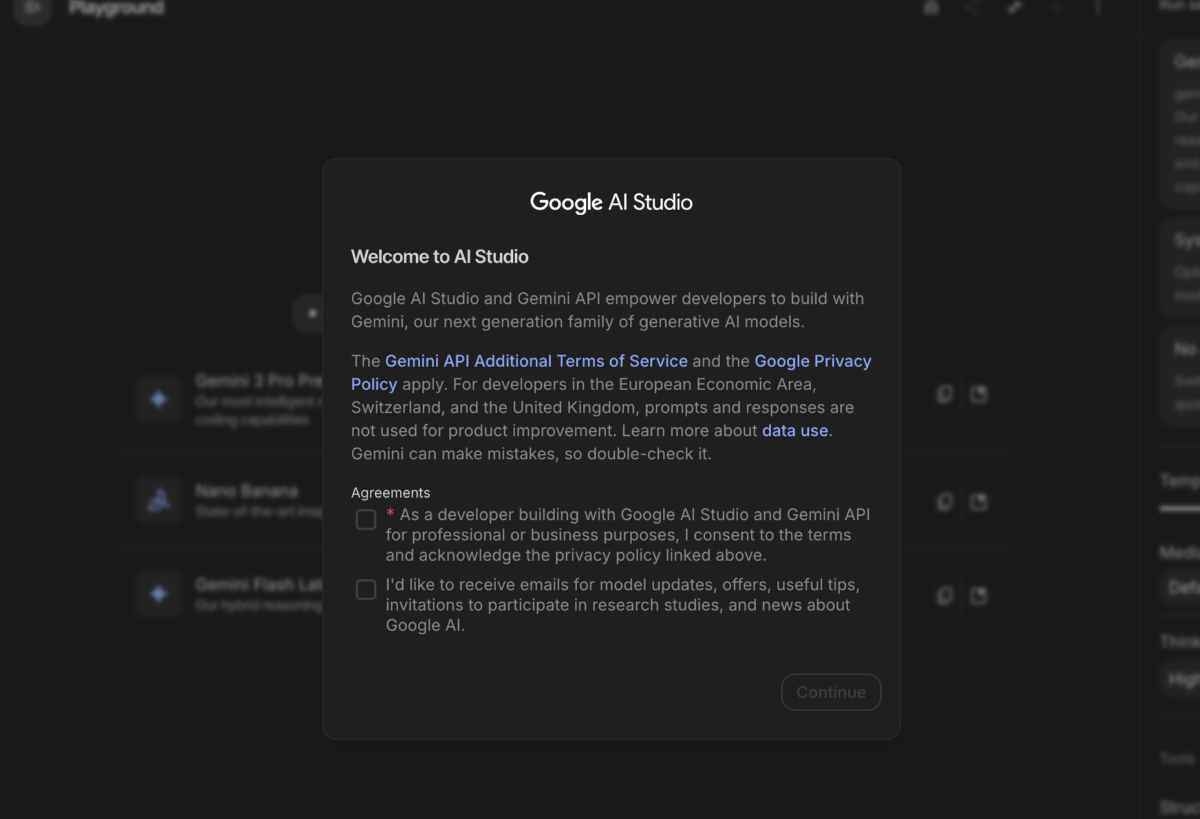Screen dimensions: 1200x819
Task: Open the System instructions card
Action: point(1181,266)
